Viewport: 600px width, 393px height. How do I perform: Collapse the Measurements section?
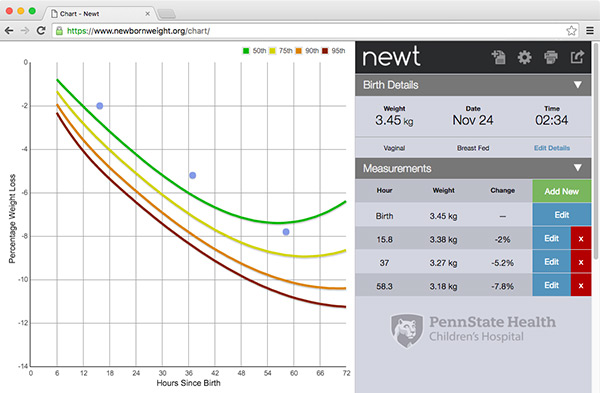pos(578,168)
